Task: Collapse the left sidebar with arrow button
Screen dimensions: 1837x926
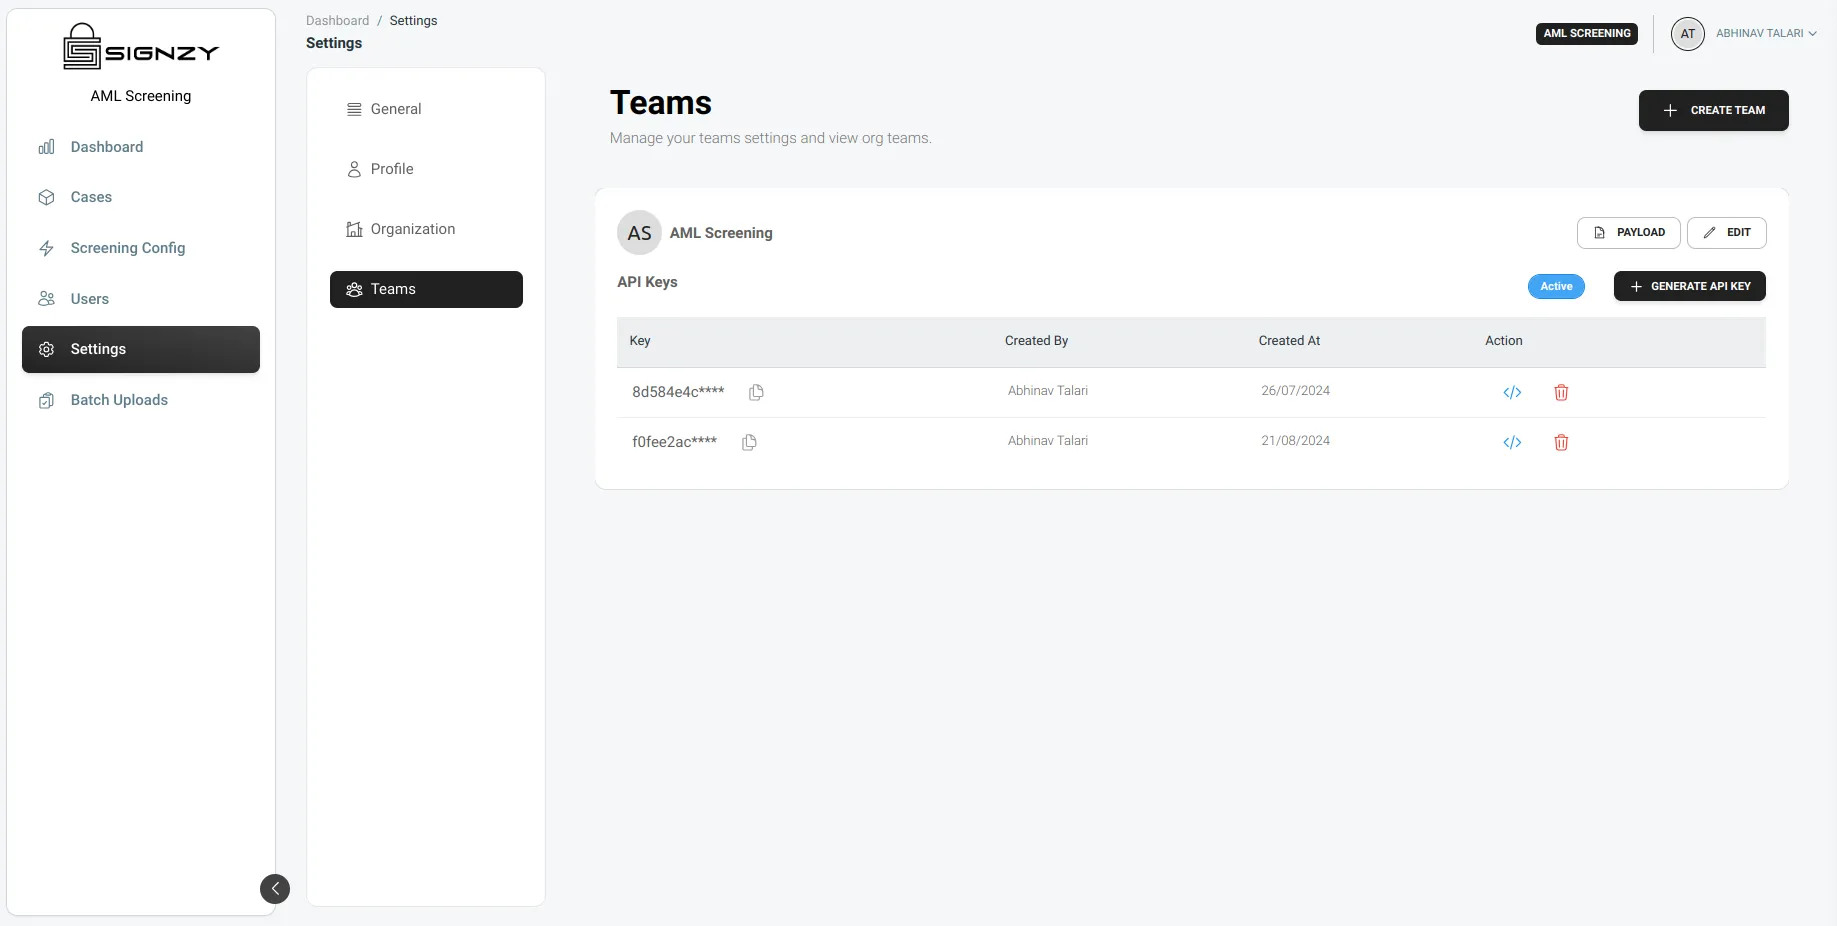Action: coord(275,889)
